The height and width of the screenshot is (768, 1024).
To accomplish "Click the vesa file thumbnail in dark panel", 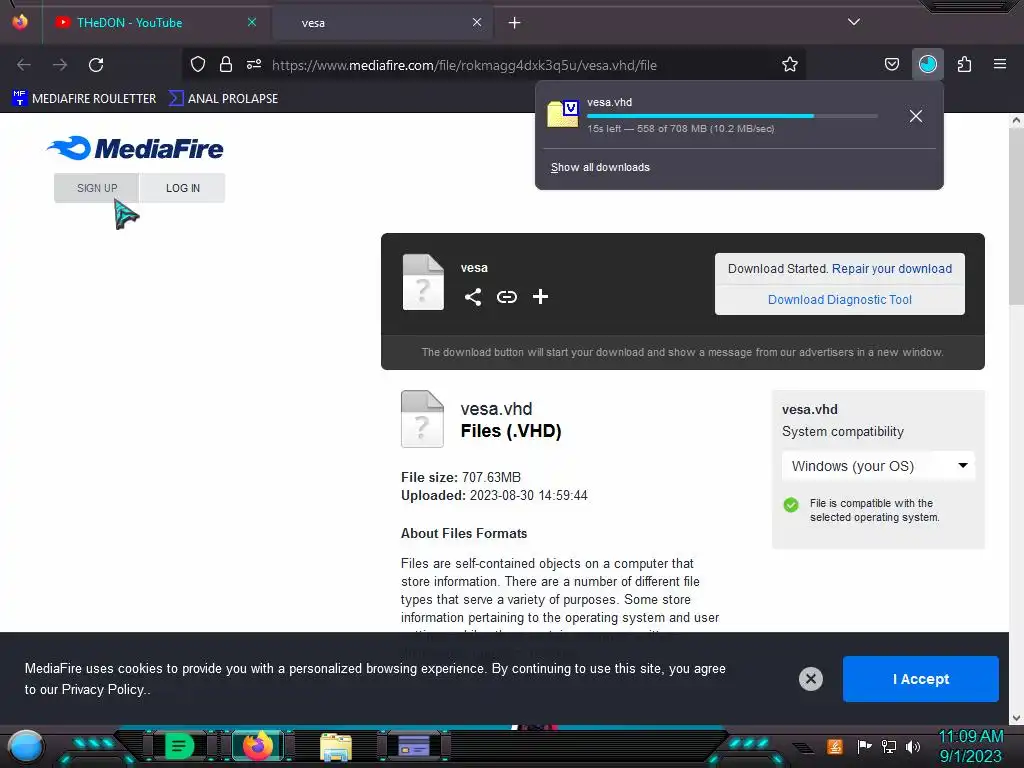I will pyautogui.click(x=423, y=282).
